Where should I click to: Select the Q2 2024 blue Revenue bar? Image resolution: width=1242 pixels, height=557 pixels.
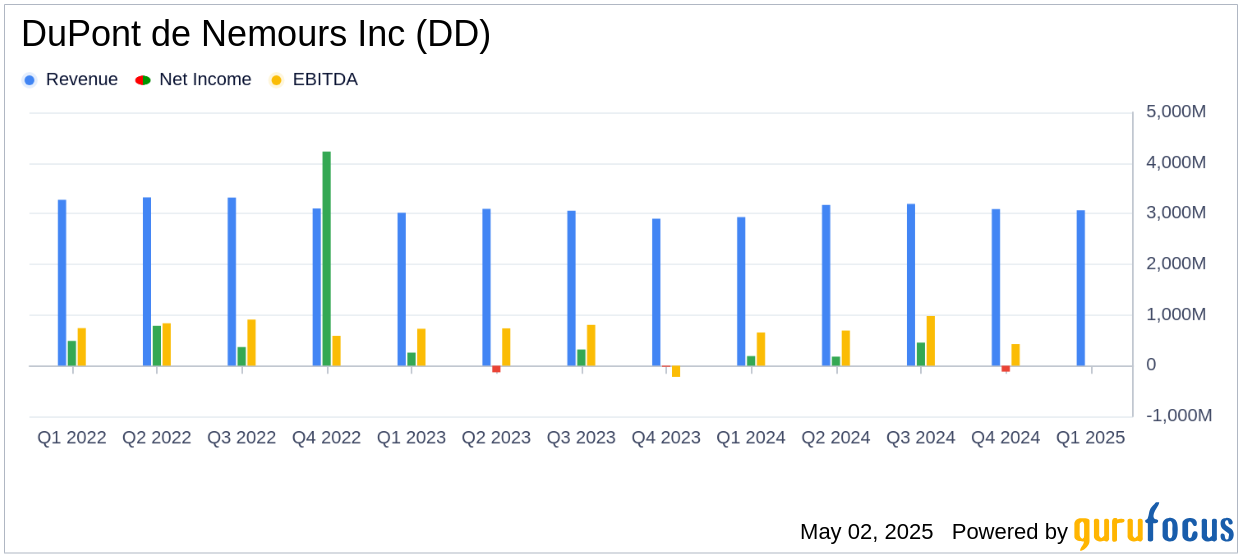point(826,286)
